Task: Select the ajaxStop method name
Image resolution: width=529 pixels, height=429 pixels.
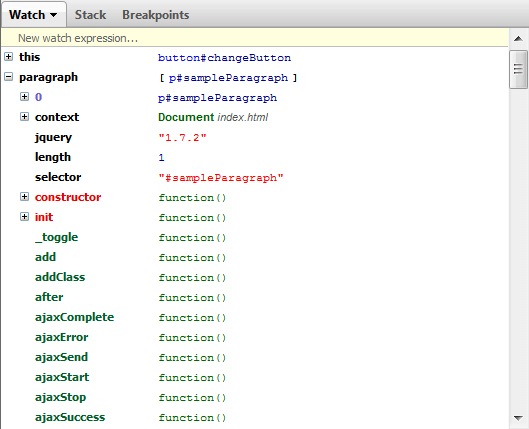Action: (x=60, y=397)
